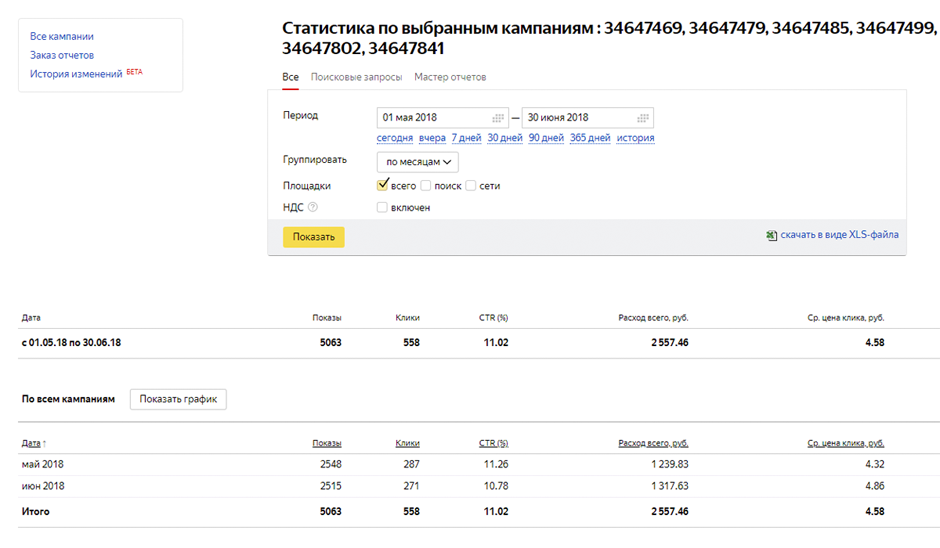
Task: Select the Все tab
Action: pyautogui.click(x=290, y=77)
